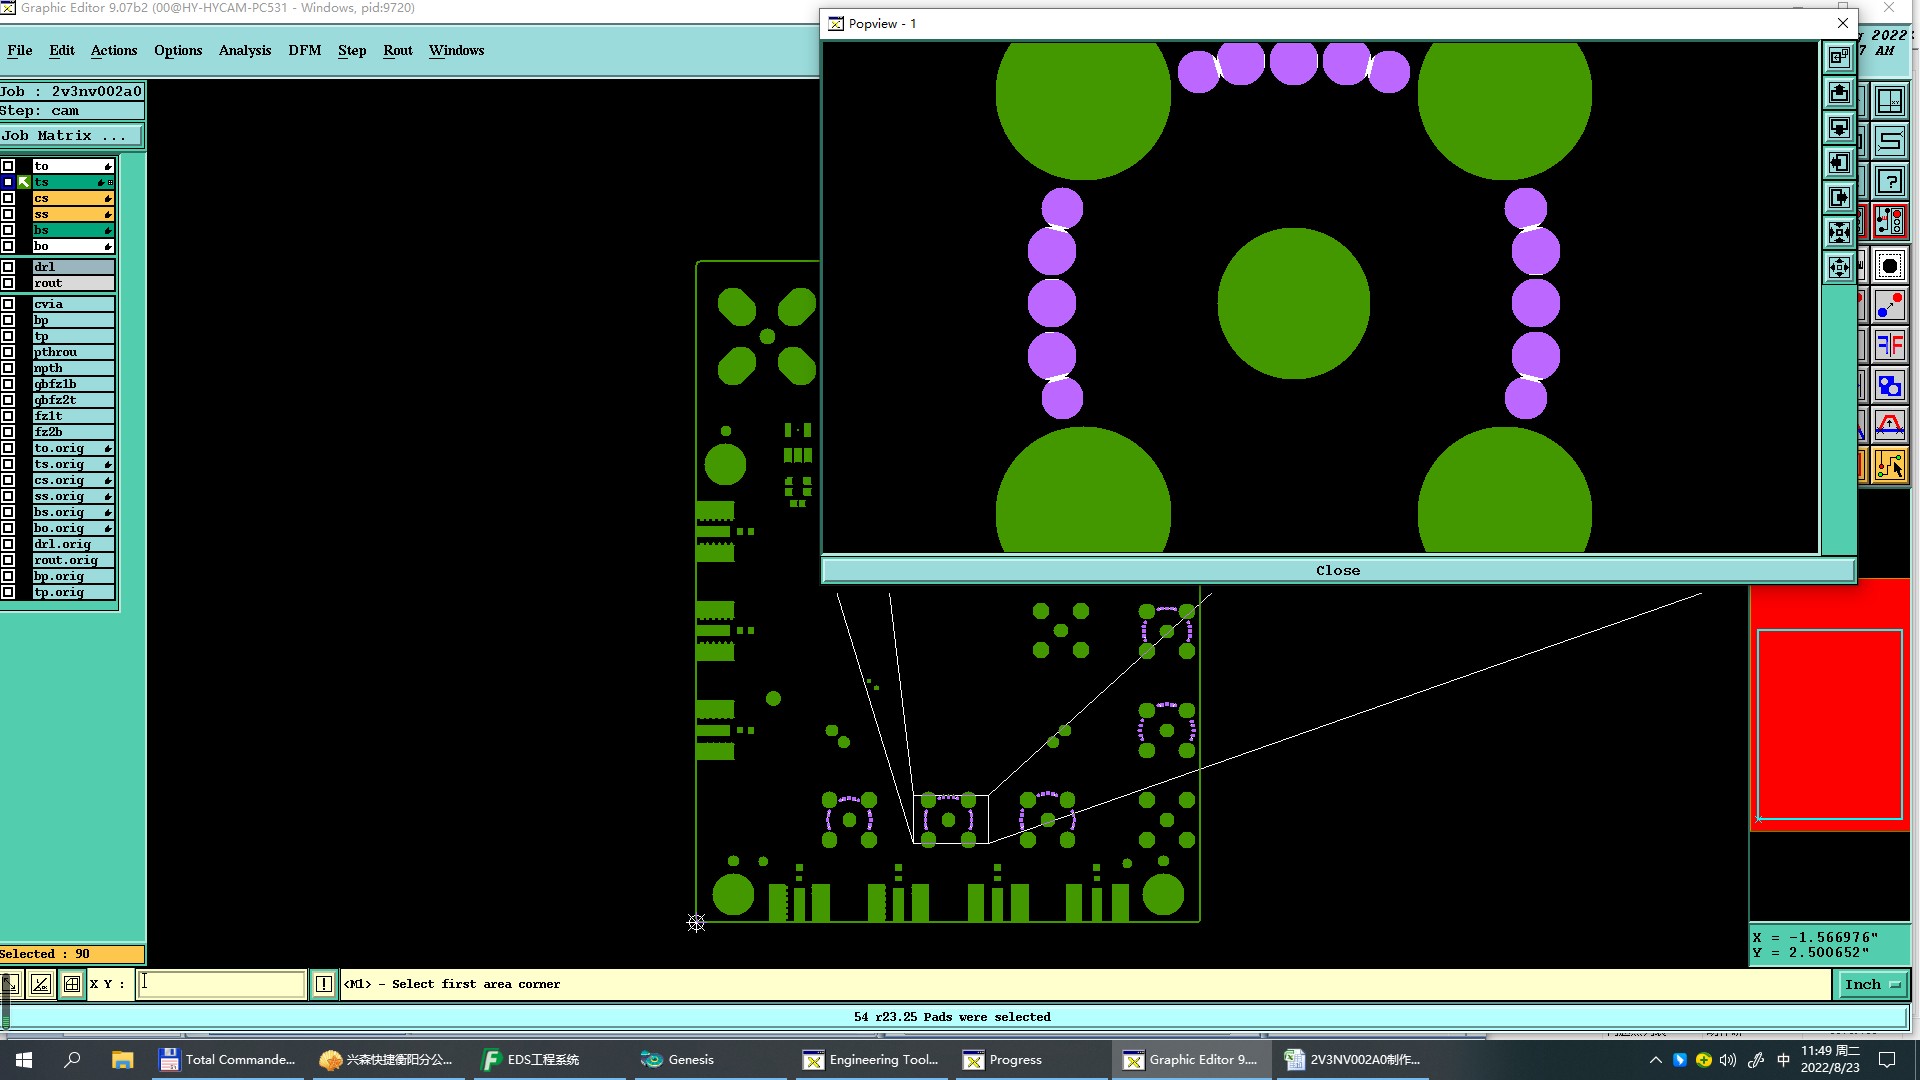Screen dimensions: 1920x1080
Task: Open the system tray hidden icons chevron
Action: (x=1655, y=1060)
